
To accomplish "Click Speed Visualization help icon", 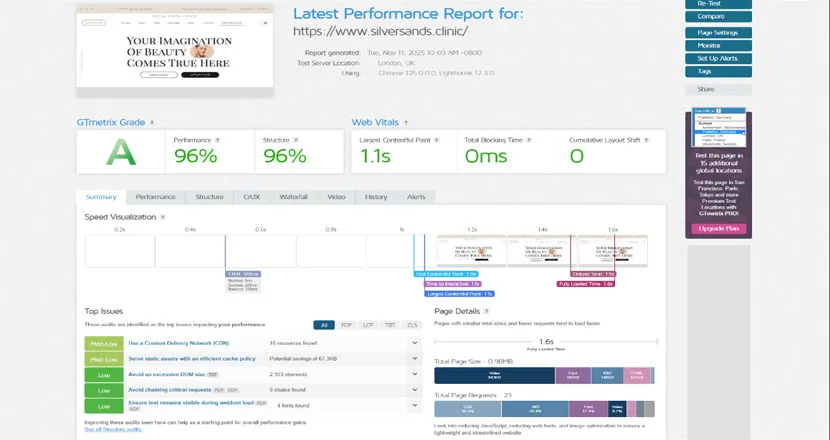I will pyautogui.click(x=163, y=216).
